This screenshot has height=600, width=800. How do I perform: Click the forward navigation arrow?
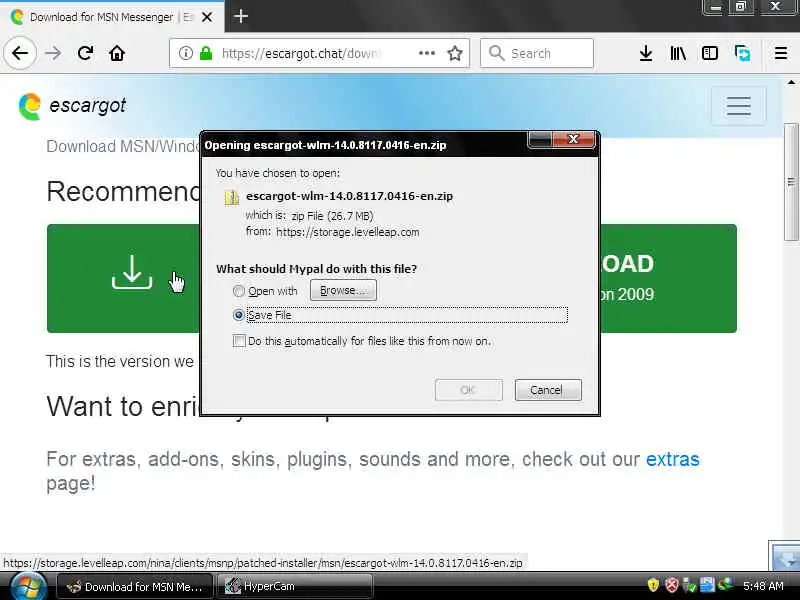tap(53, 53)
